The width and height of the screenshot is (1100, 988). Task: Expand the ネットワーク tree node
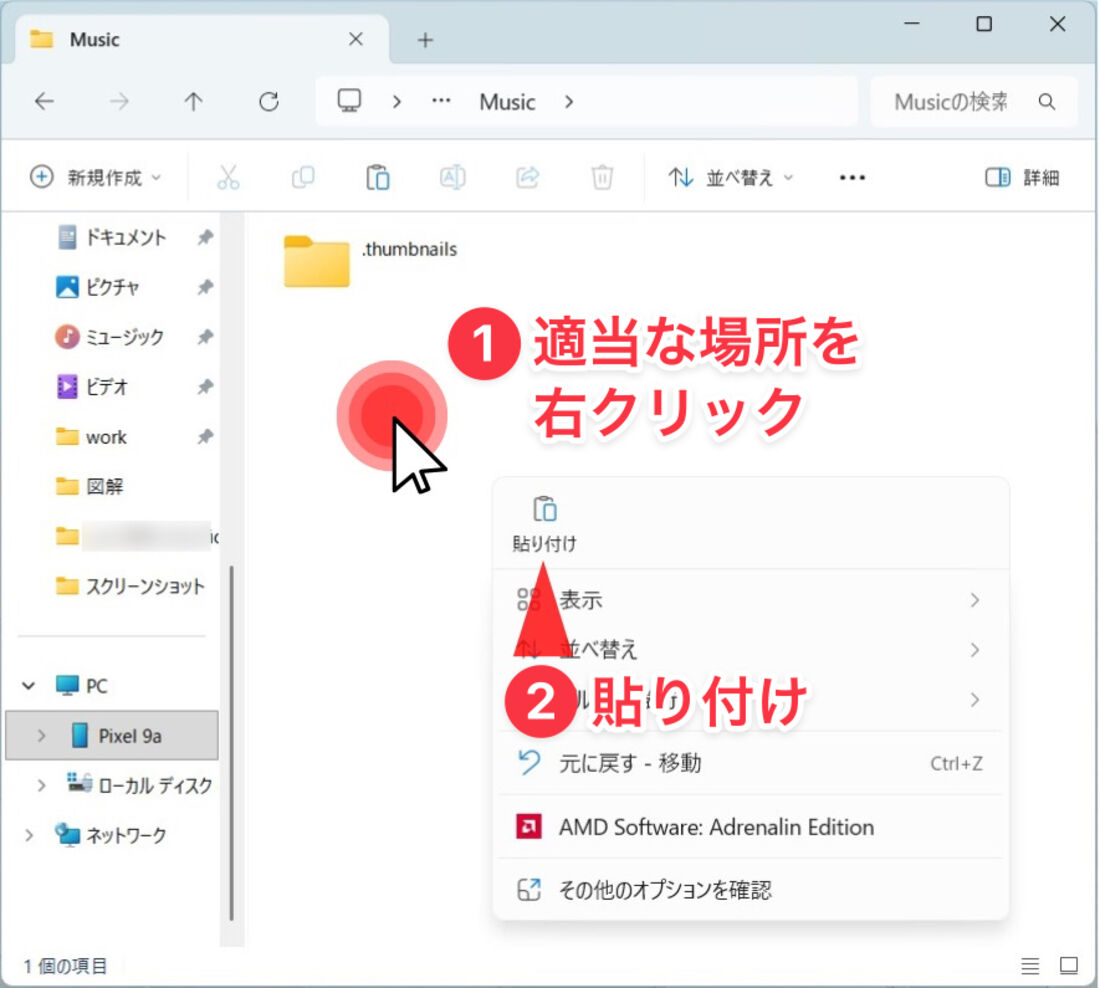click(29, 835)
